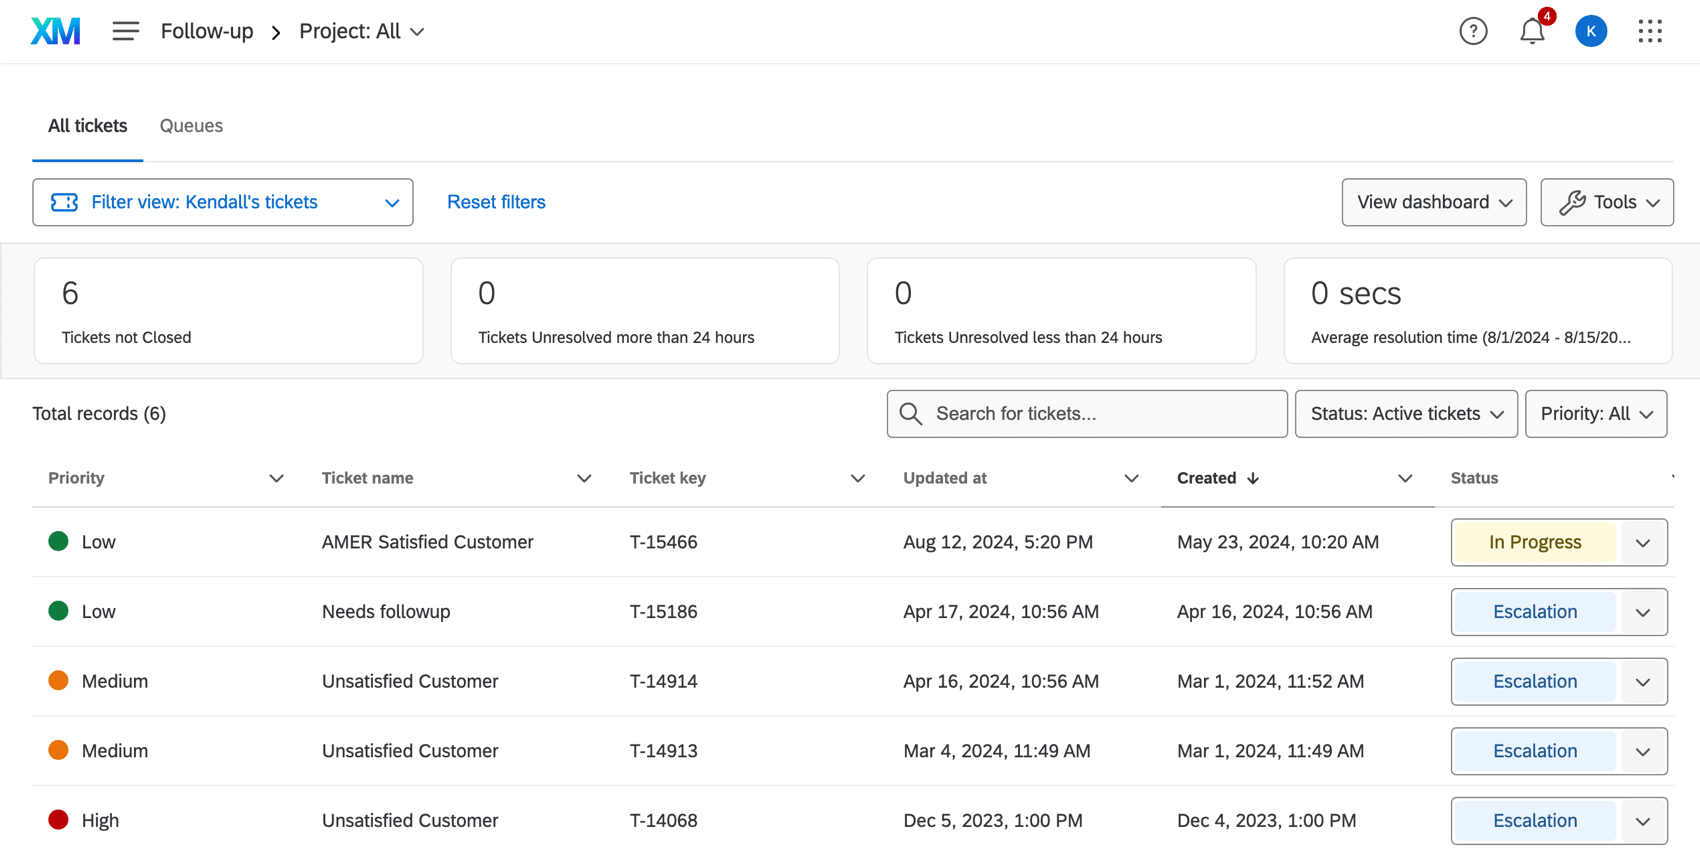Open the Priority: All filter
This screenshot has width=1700, height=850.
point(1595,414)
